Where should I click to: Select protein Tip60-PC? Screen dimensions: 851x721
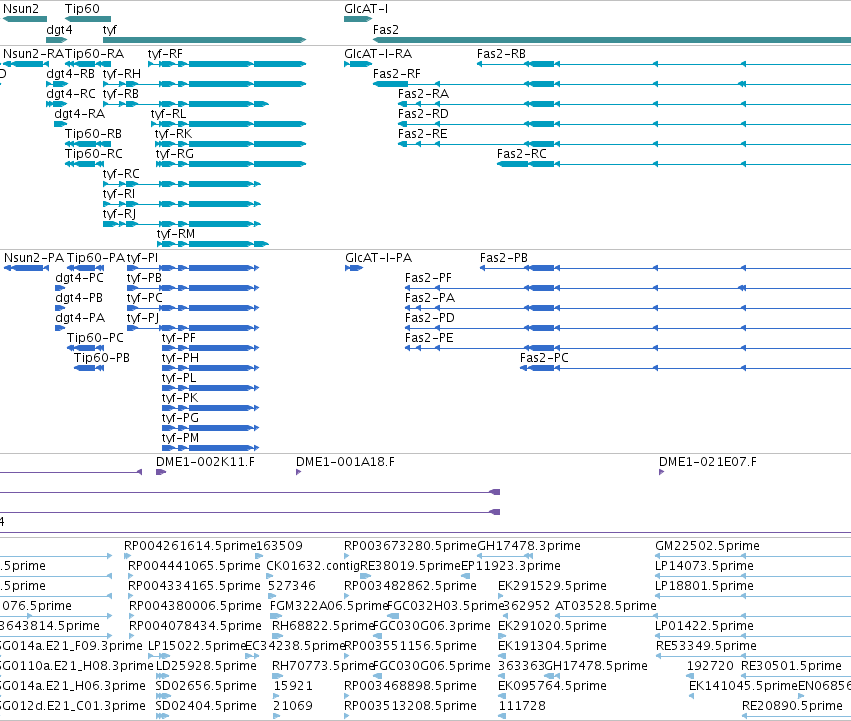[x=95, y=338]
